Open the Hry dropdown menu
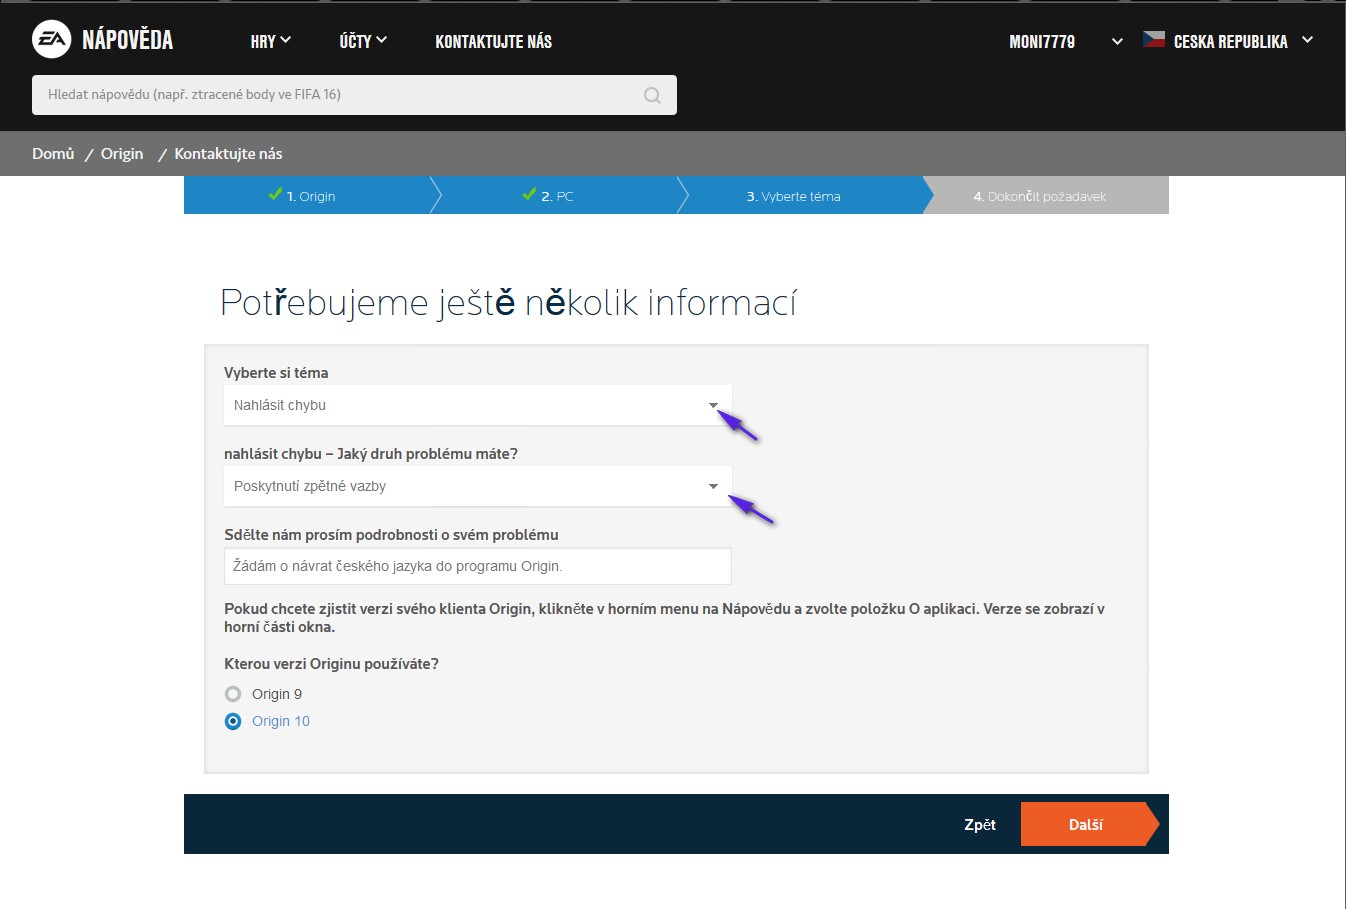The height and width of the screenshot is (909, 1346). [x=270, y=41]
